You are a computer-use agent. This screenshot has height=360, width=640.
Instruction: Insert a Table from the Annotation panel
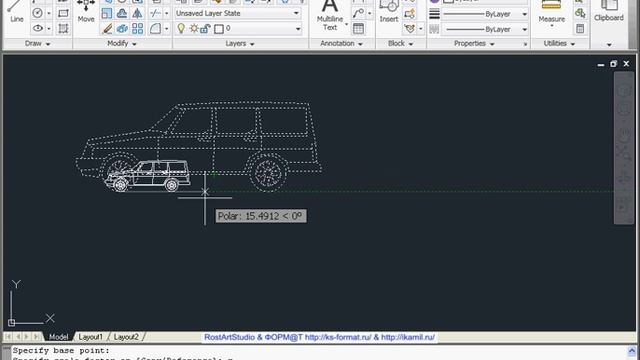(x=358, y=29)
